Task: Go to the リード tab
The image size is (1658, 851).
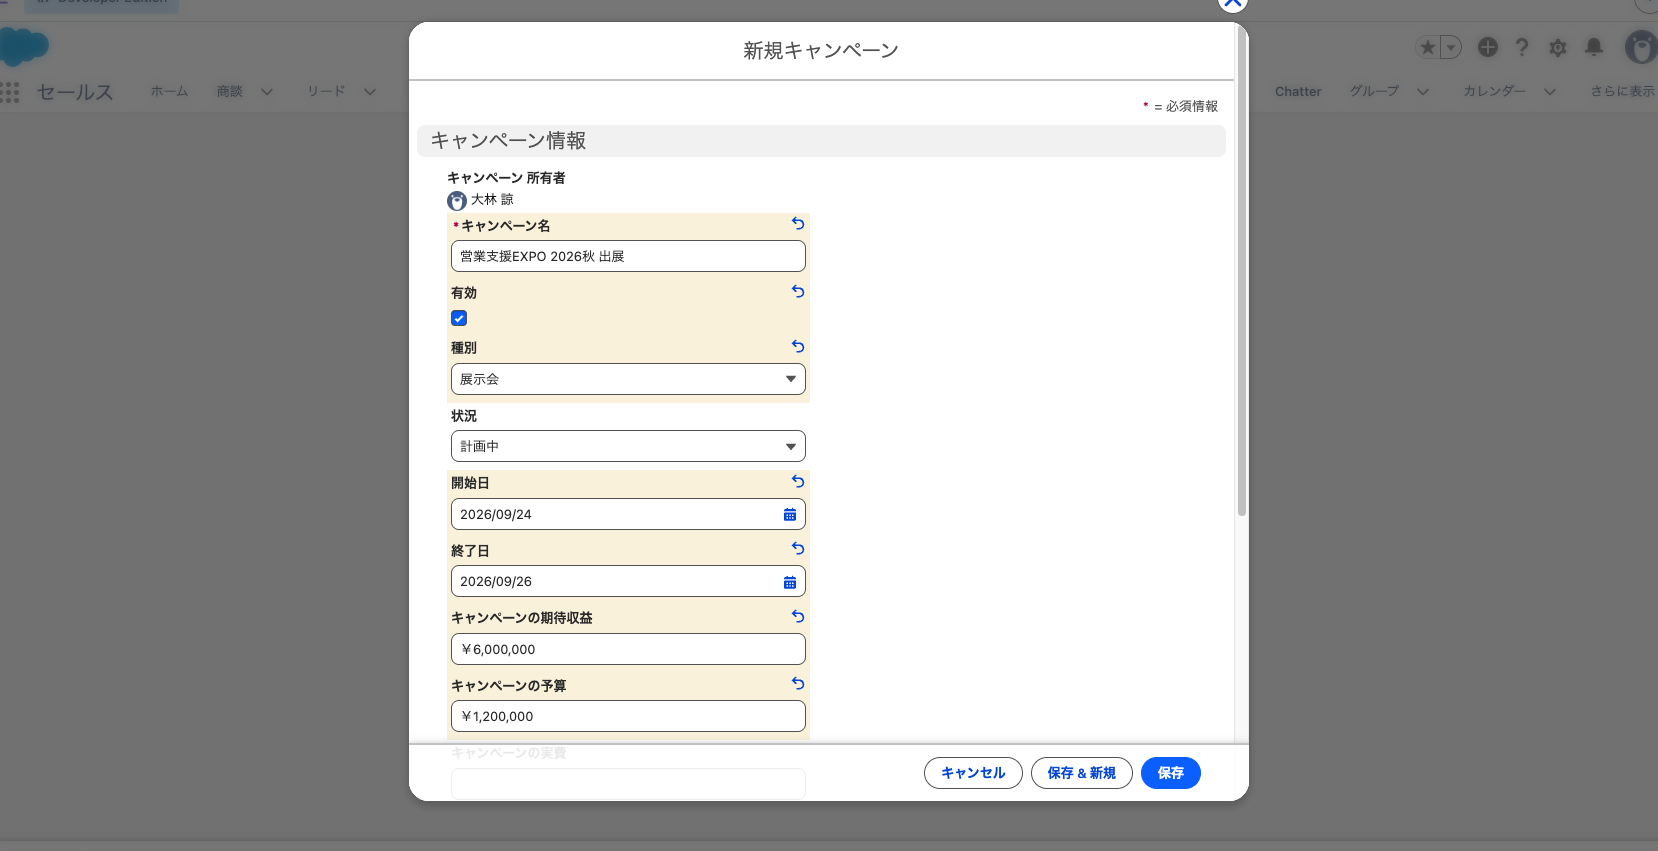Action: point(326,91)
